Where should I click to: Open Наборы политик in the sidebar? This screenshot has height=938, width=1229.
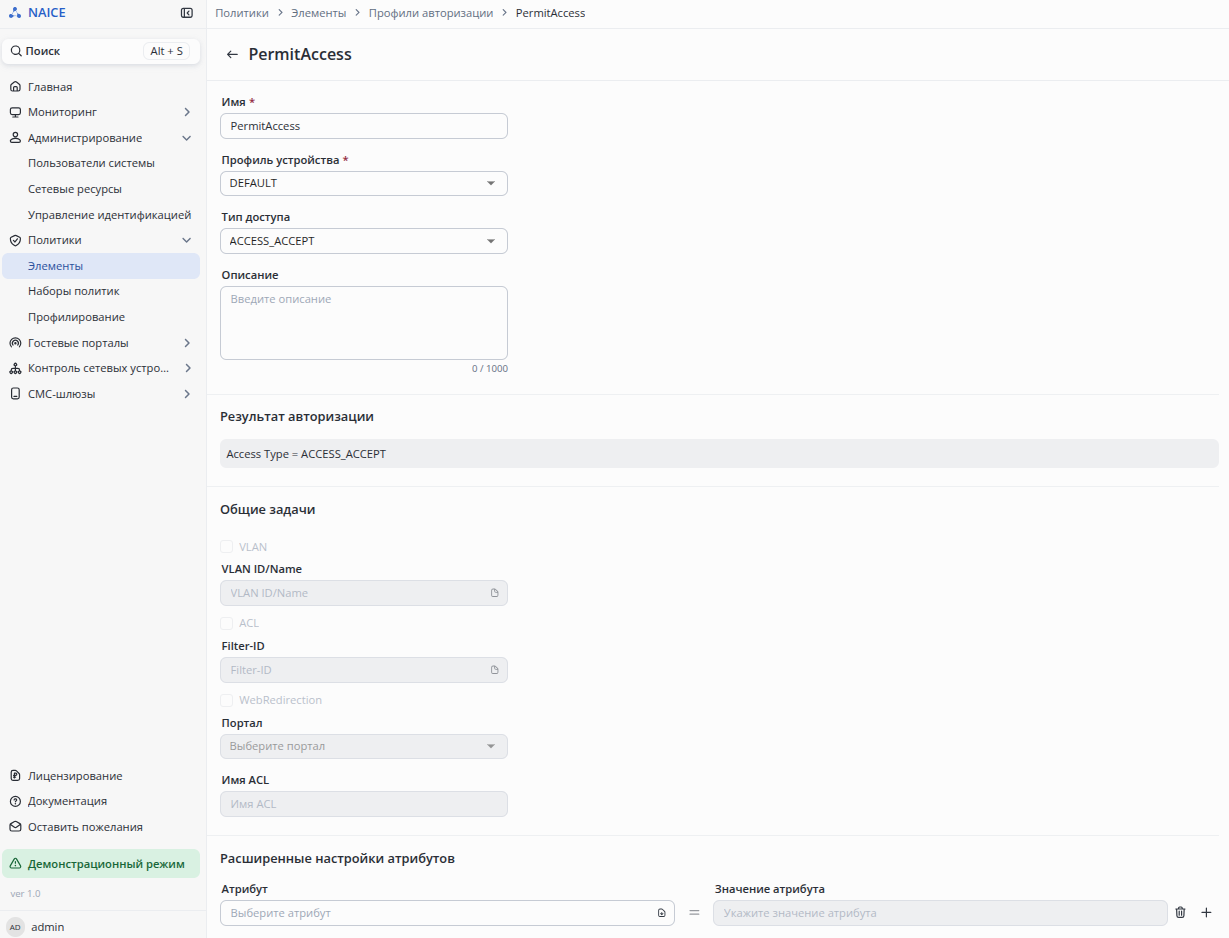pyautogui.click(x=74, y=291)
